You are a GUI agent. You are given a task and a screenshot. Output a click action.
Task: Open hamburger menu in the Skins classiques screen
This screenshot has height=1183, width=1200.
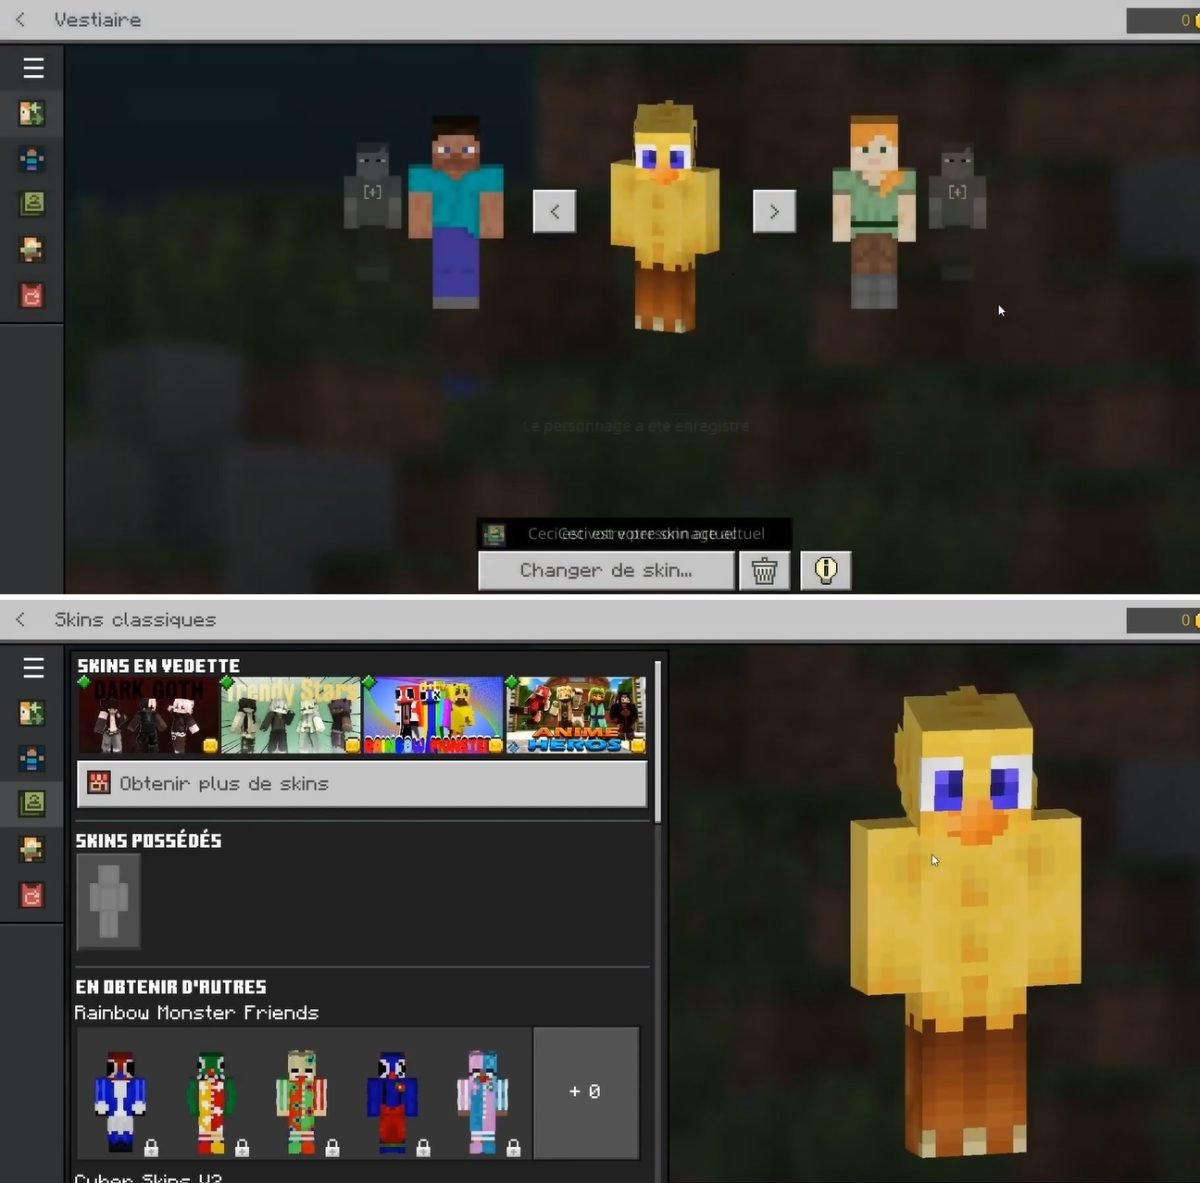[33, 667]
